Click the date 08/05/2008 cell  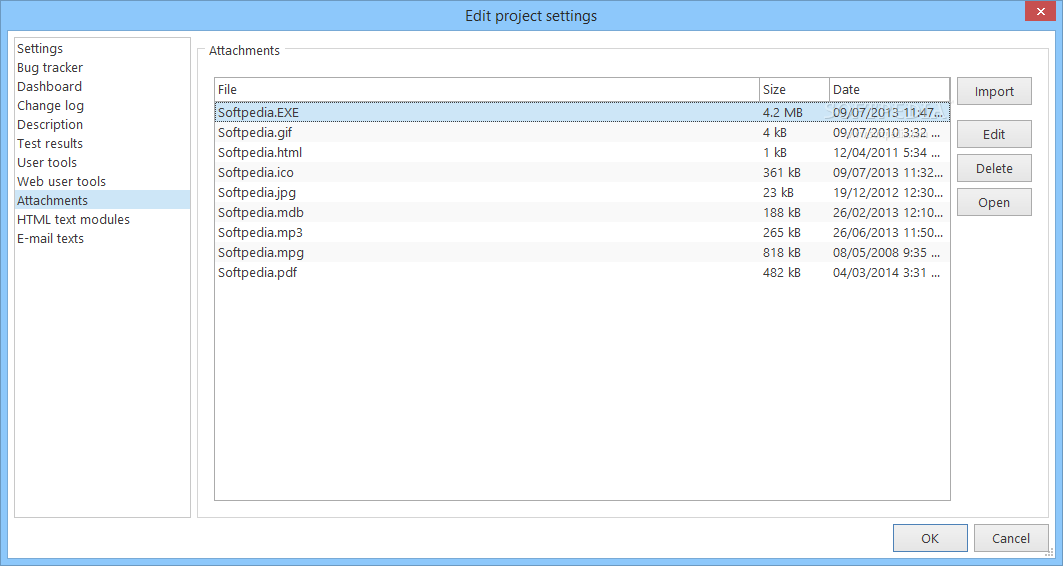[x=887, y=253]
